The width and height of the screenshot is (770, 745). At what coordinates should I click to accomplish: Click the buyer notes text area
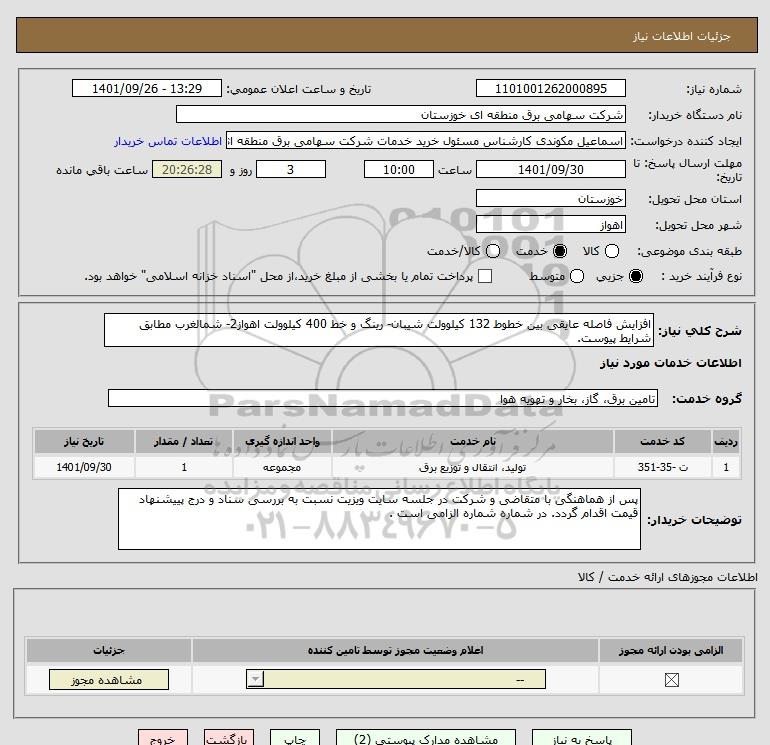point(379,519)
